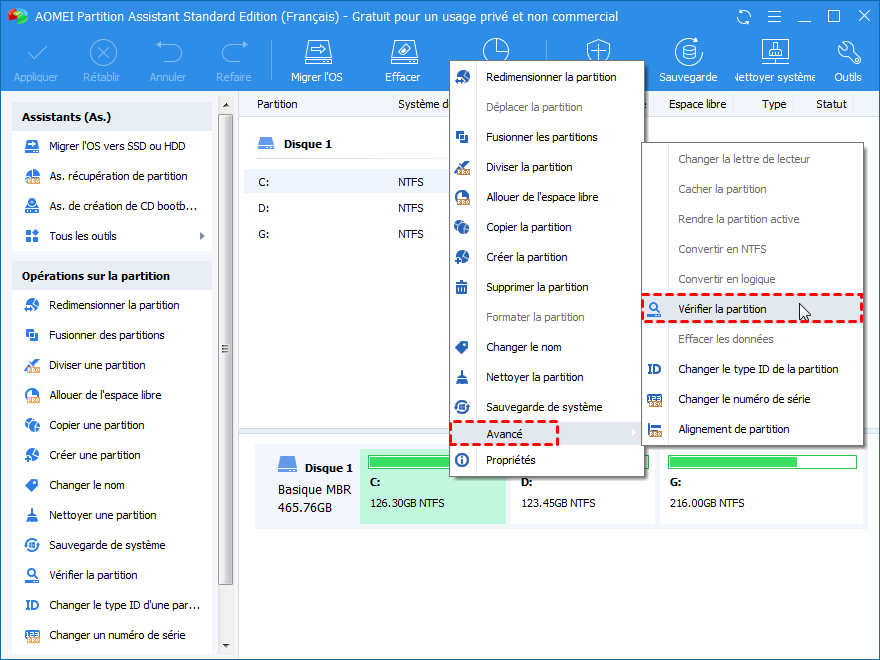Click Disque 1 header in partition list
The height and width of the screenshot is (660, 880).
tap(295, 144)
